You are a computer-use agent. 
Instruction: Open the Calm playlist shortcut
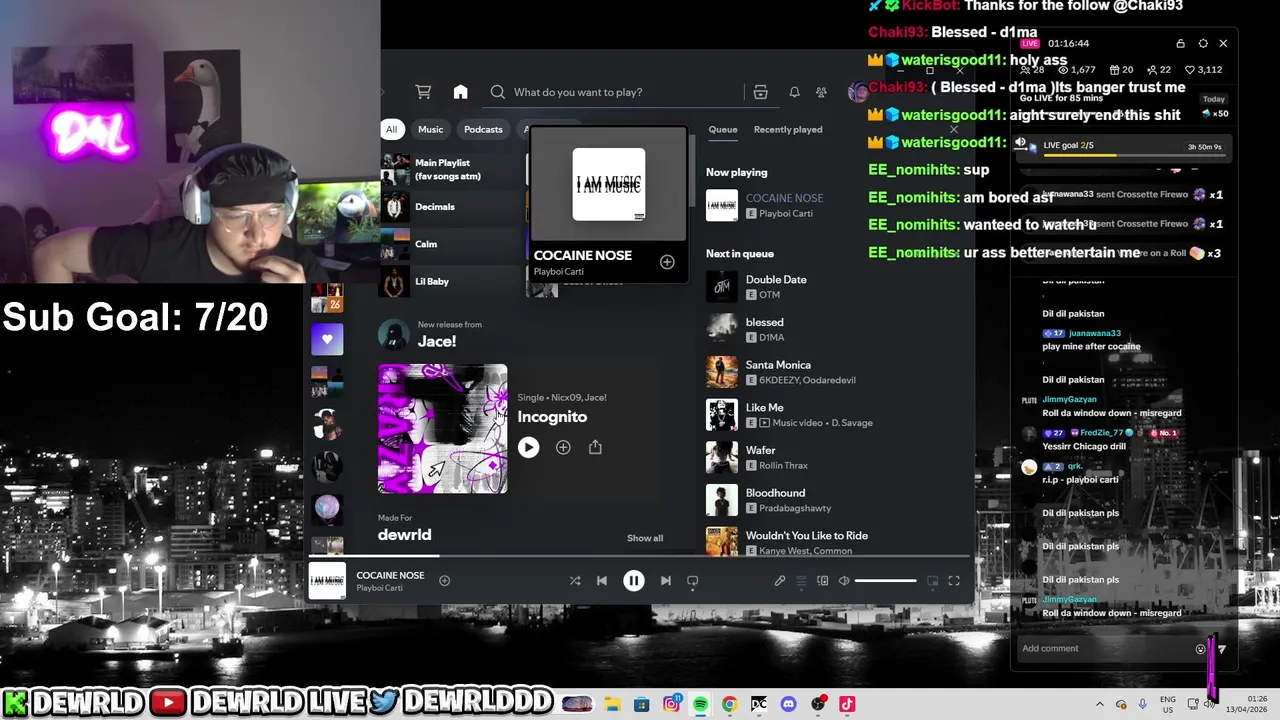click(452, 244)
